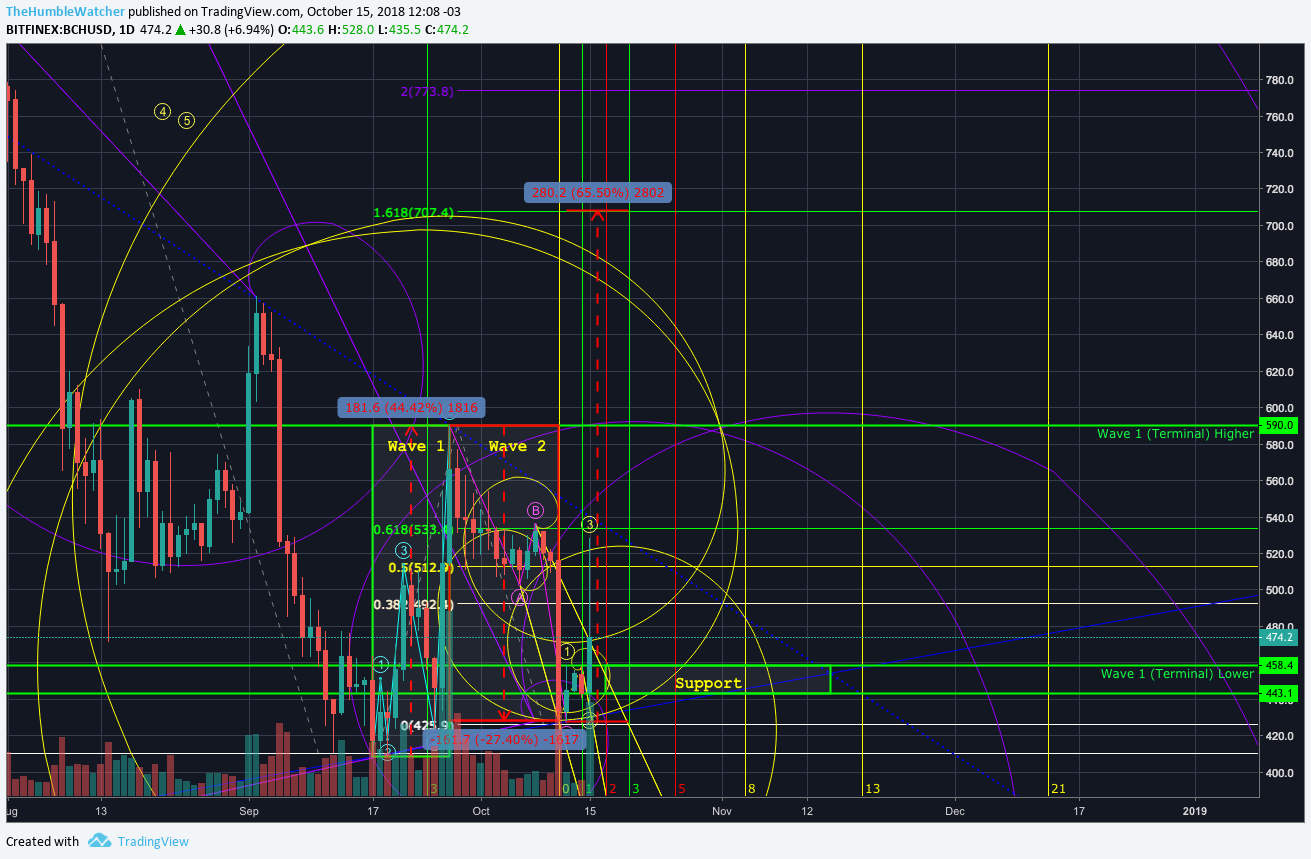Select the 181.6 (44.42%) 1816 measurement label

point(411,407)
